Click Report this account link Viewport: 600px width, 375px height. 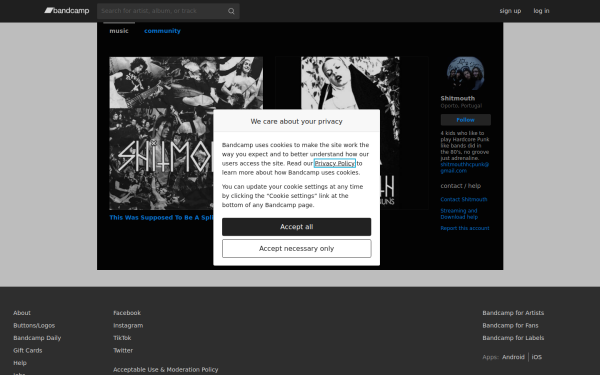point(465,228)
